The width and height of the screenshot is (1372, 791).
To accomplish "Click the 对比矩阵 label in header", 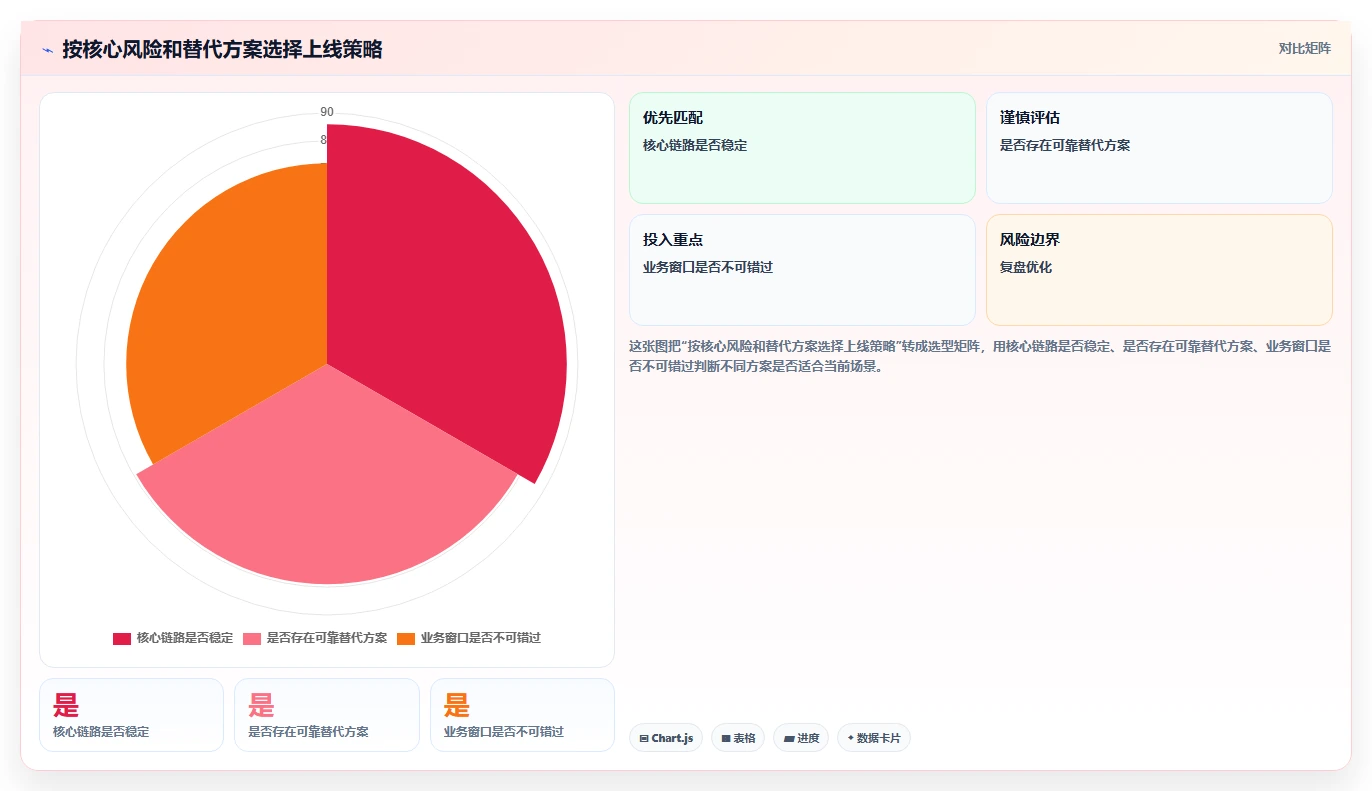I will tap(1304, 48).
